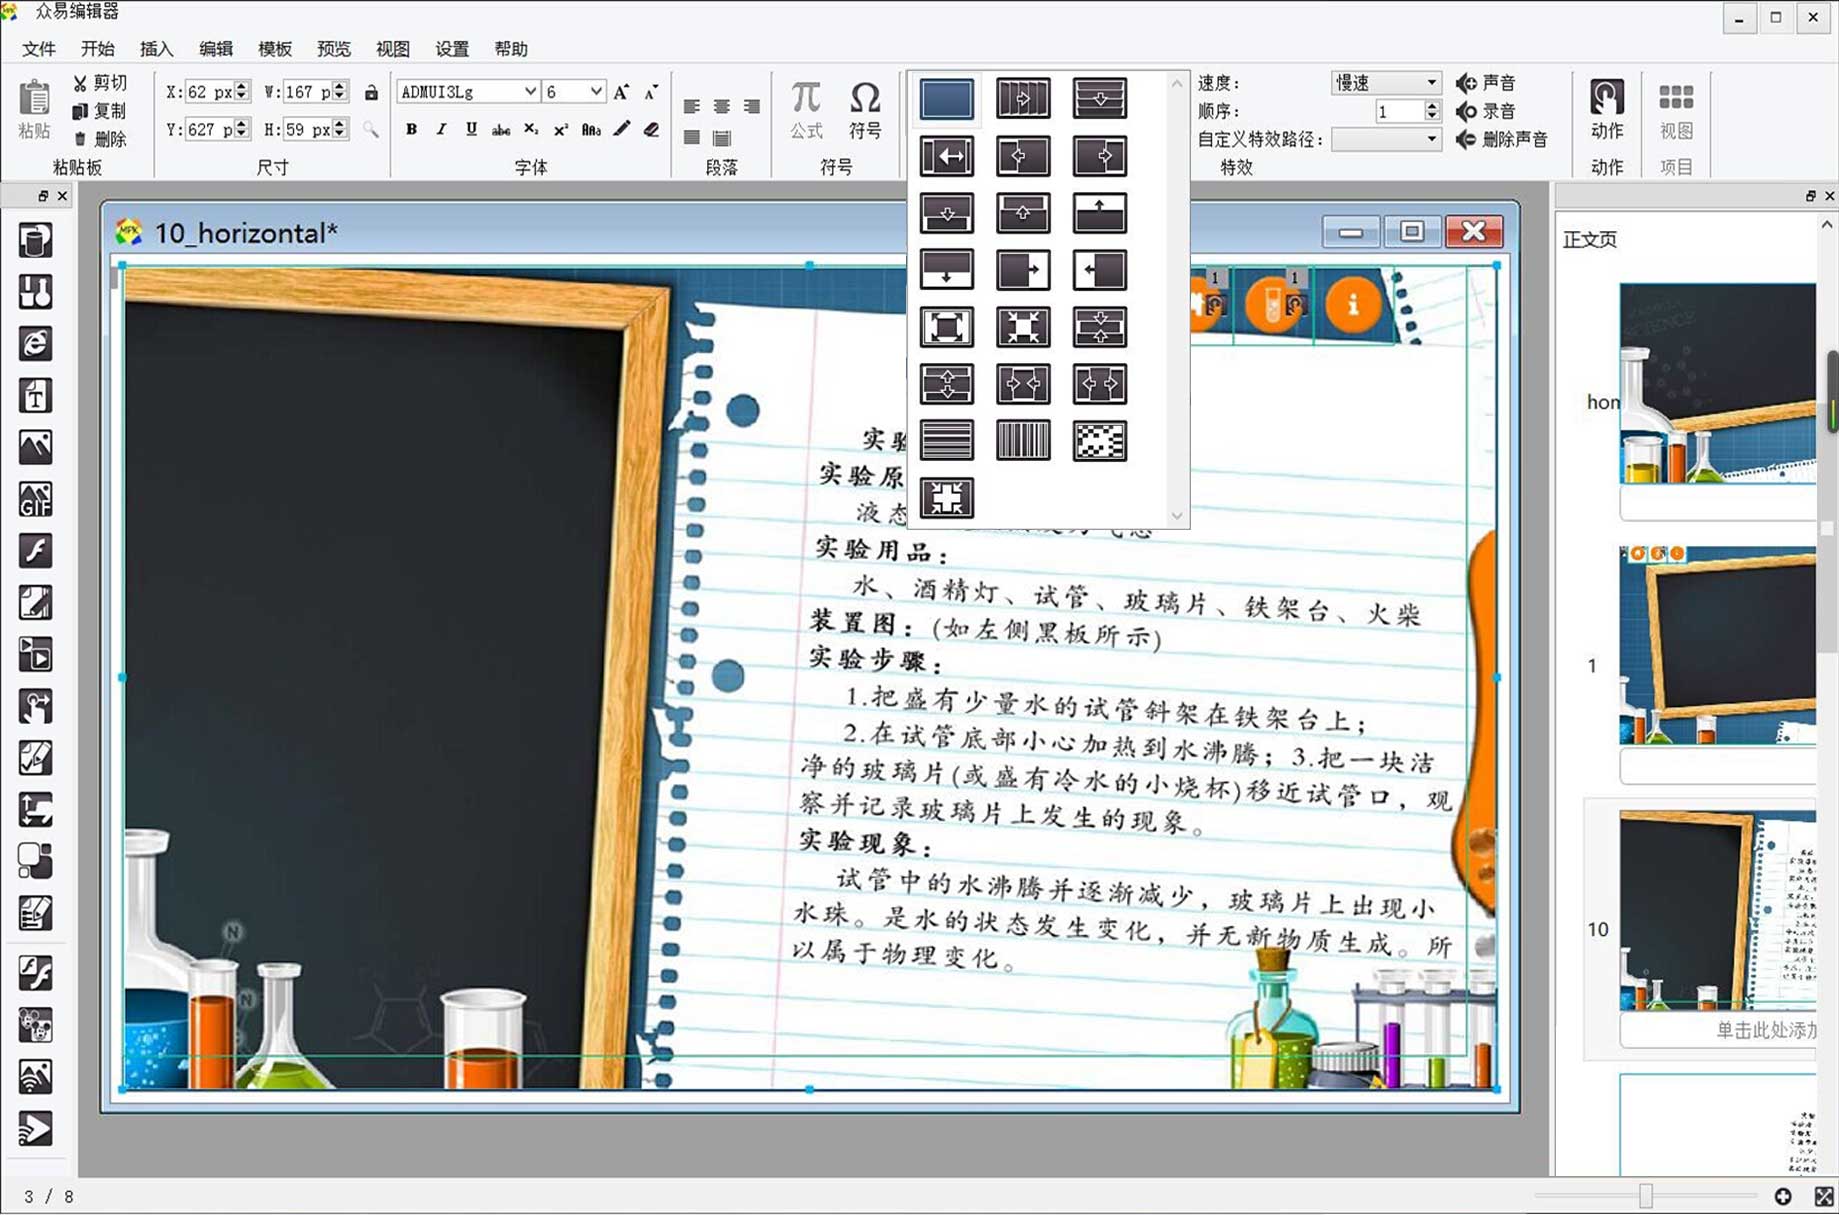Click the decrease font size icon
This screenshot has width=1839, height=1215.
tap(651, 92)
